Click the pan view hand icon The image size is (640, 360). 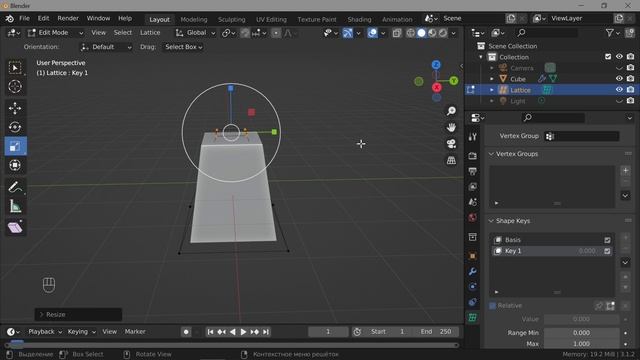[x=451, y=127]
